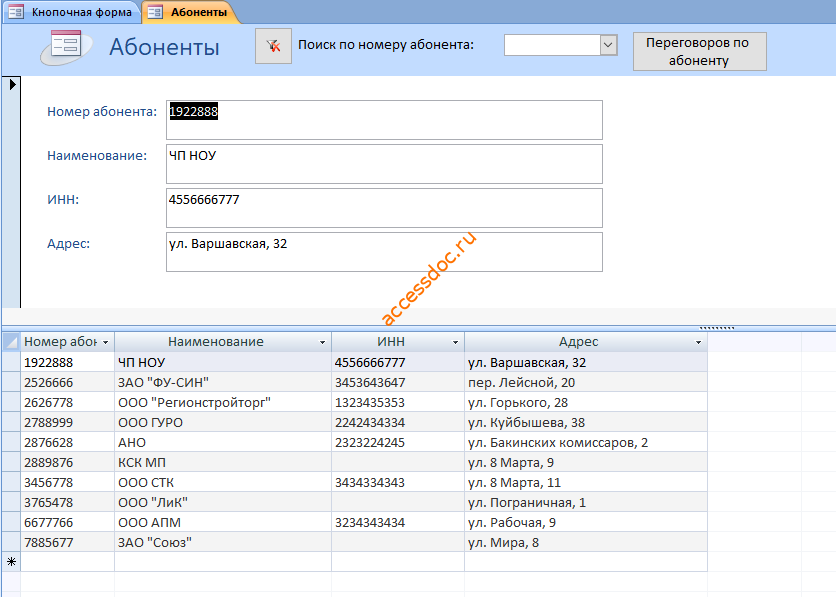The height and width of the screenshot is (597, 836).
Task: Open the Номер абонента column filter arrow
Action: tap(106, 342)
